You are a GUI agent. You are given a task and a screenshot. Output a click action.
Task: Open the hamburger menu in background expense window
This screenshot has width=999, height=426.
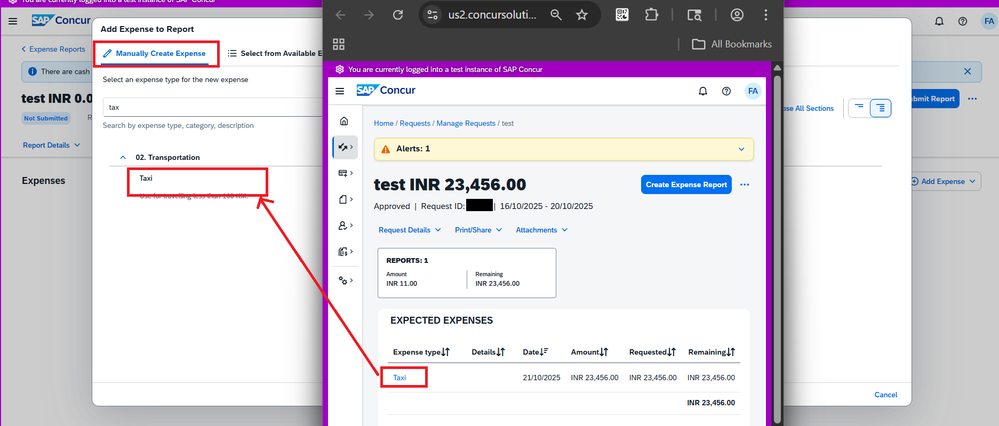pyautogui.click(x=13, y=21)
